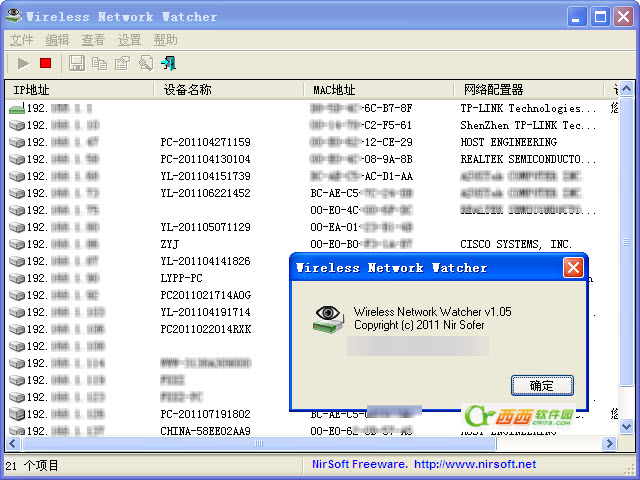Click the Wireless Network Watcher v1.05 text

tap(433, 312)
